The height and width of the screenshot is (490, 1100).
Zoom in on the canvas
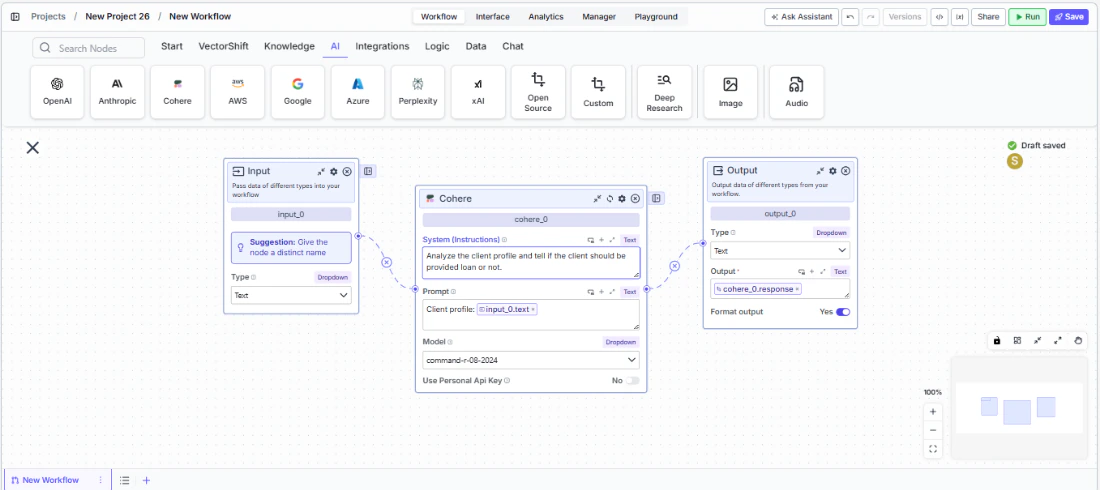[933, 411]
